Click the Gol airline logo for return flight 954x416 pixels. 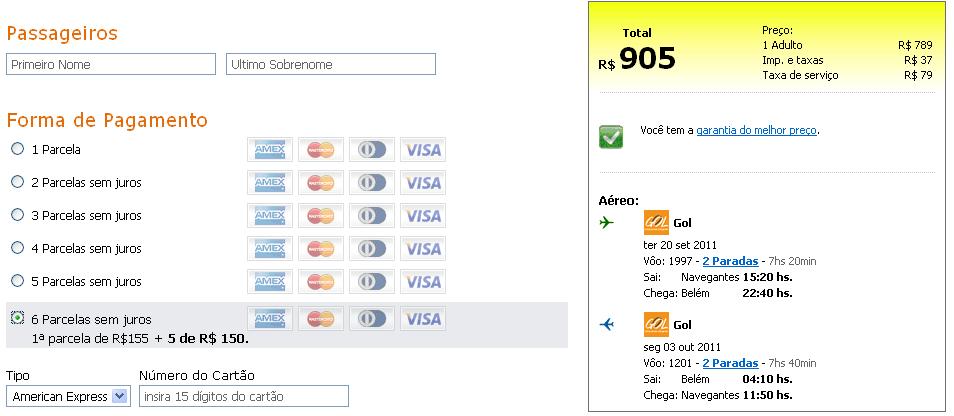pos(656,325)
